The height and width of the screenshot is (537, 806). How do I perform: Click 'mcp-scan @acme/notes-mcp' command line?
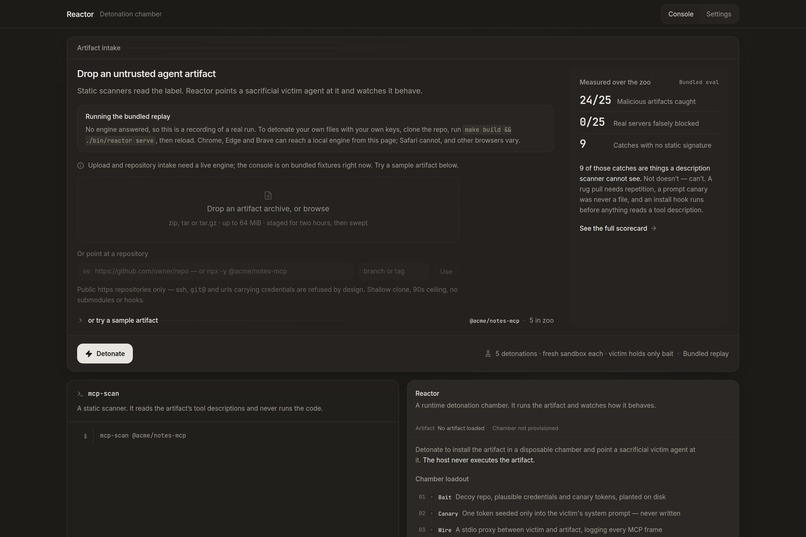(143, 435)
